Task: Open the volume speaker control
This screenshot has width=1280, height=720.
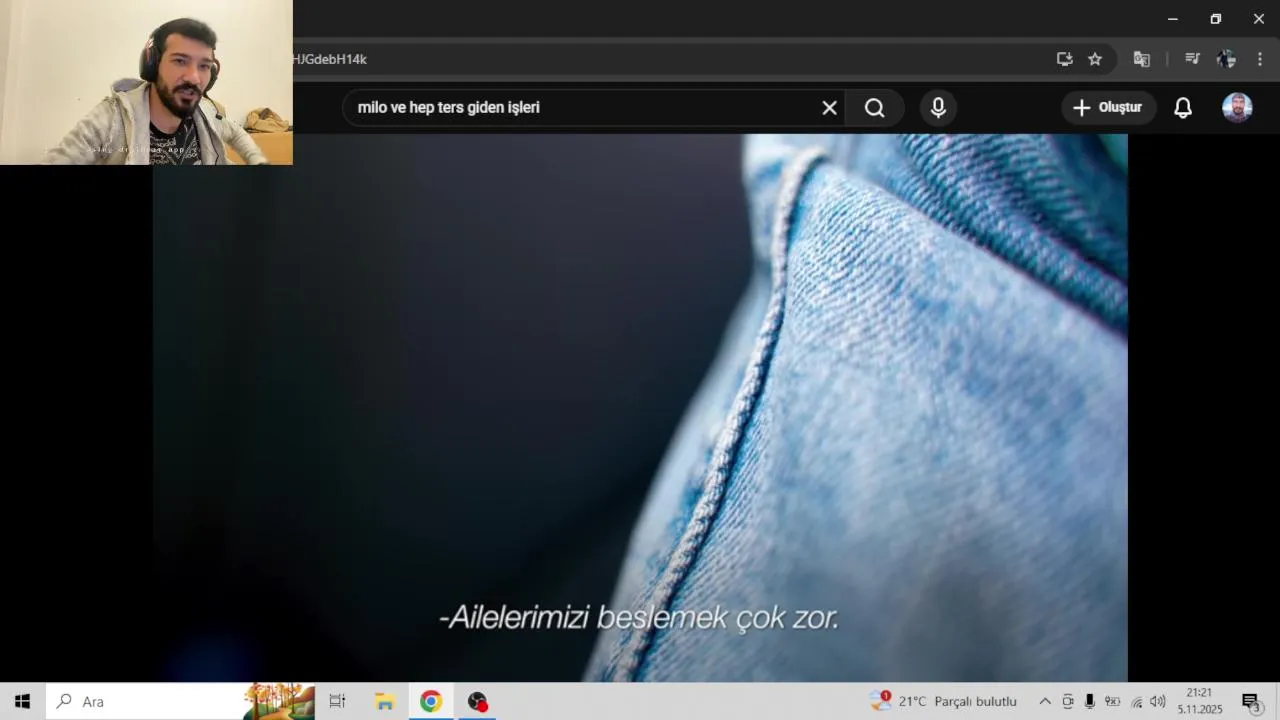Action: tap(1158, 701)
